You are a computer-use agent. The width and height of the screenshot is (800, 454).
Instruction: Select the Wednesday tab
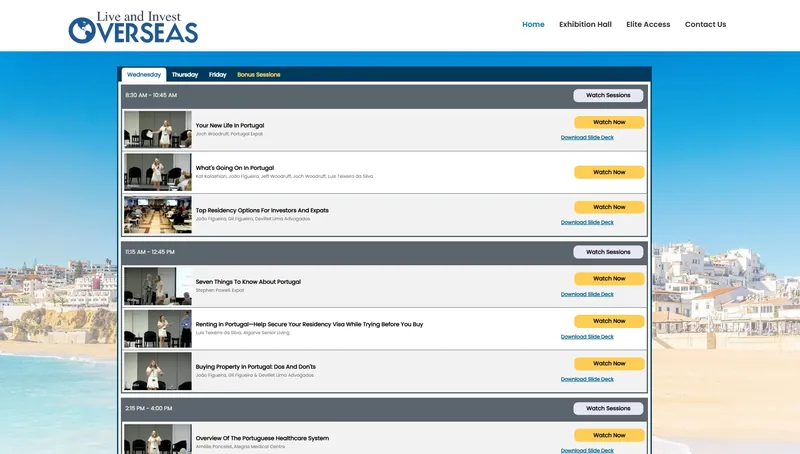(144, 74)
